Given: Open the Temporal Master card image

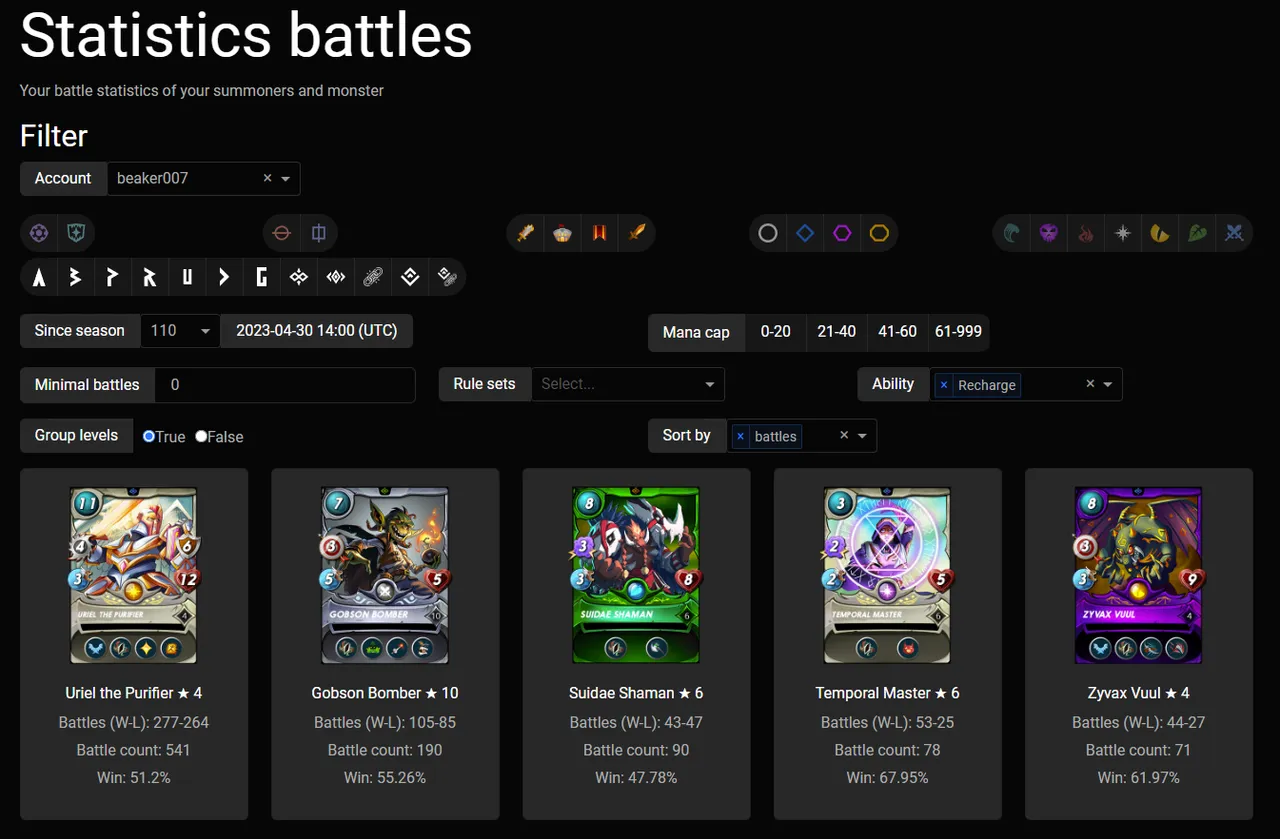Looking at the screenshot, I should (x=887, y=575).
